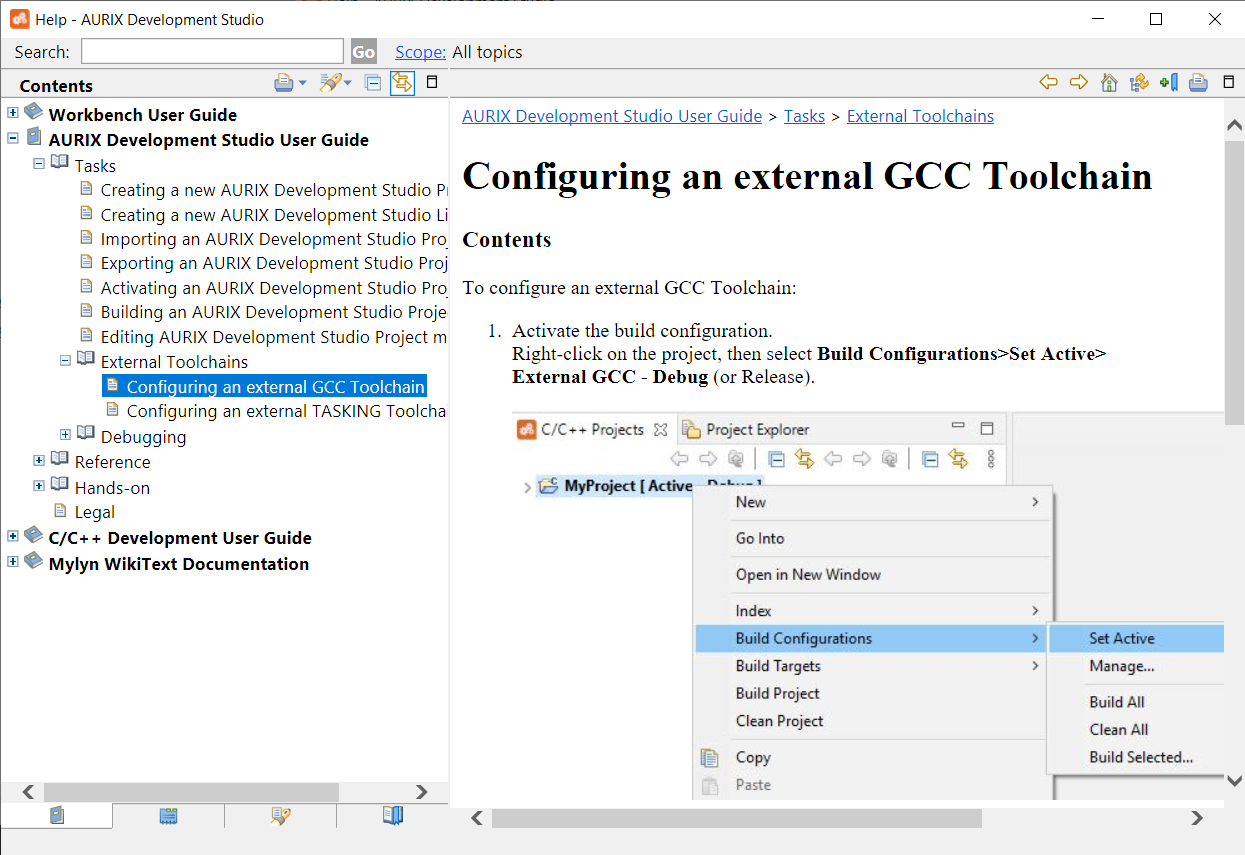Toggle Link with Contents button
The image size is (1245, 855).
pos(402,83)
